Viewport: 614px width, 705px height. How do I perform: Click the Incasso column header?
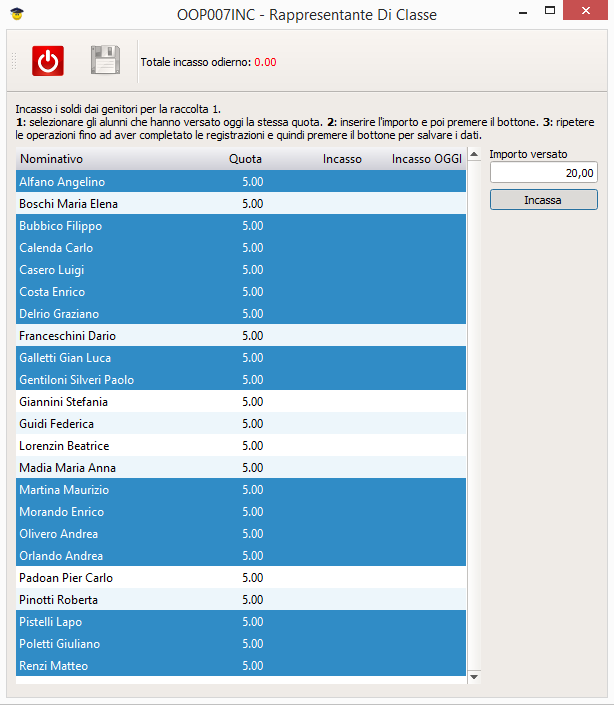[x=342, y=159]
